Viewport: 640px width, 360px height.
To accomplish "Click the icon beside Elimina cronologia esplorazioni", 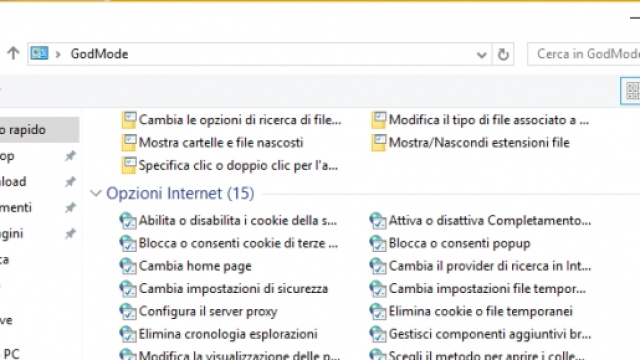I will (x=128, y=334).
